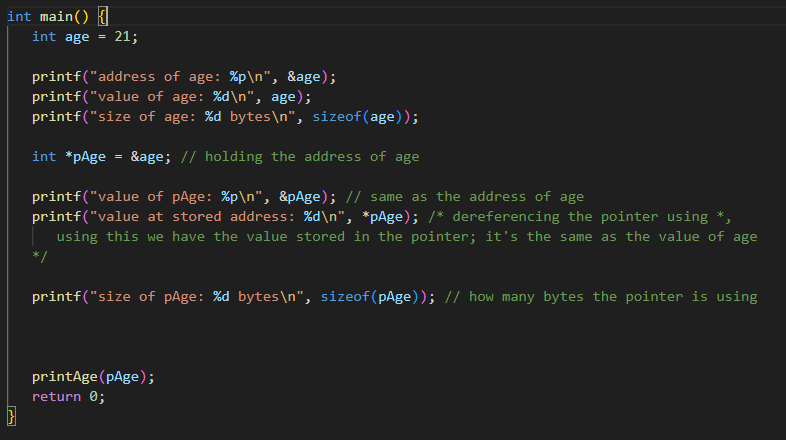Screen dimensions: 786x440
Task: Click the sizeof(pAge) call
Action: [x=369, y=297]
